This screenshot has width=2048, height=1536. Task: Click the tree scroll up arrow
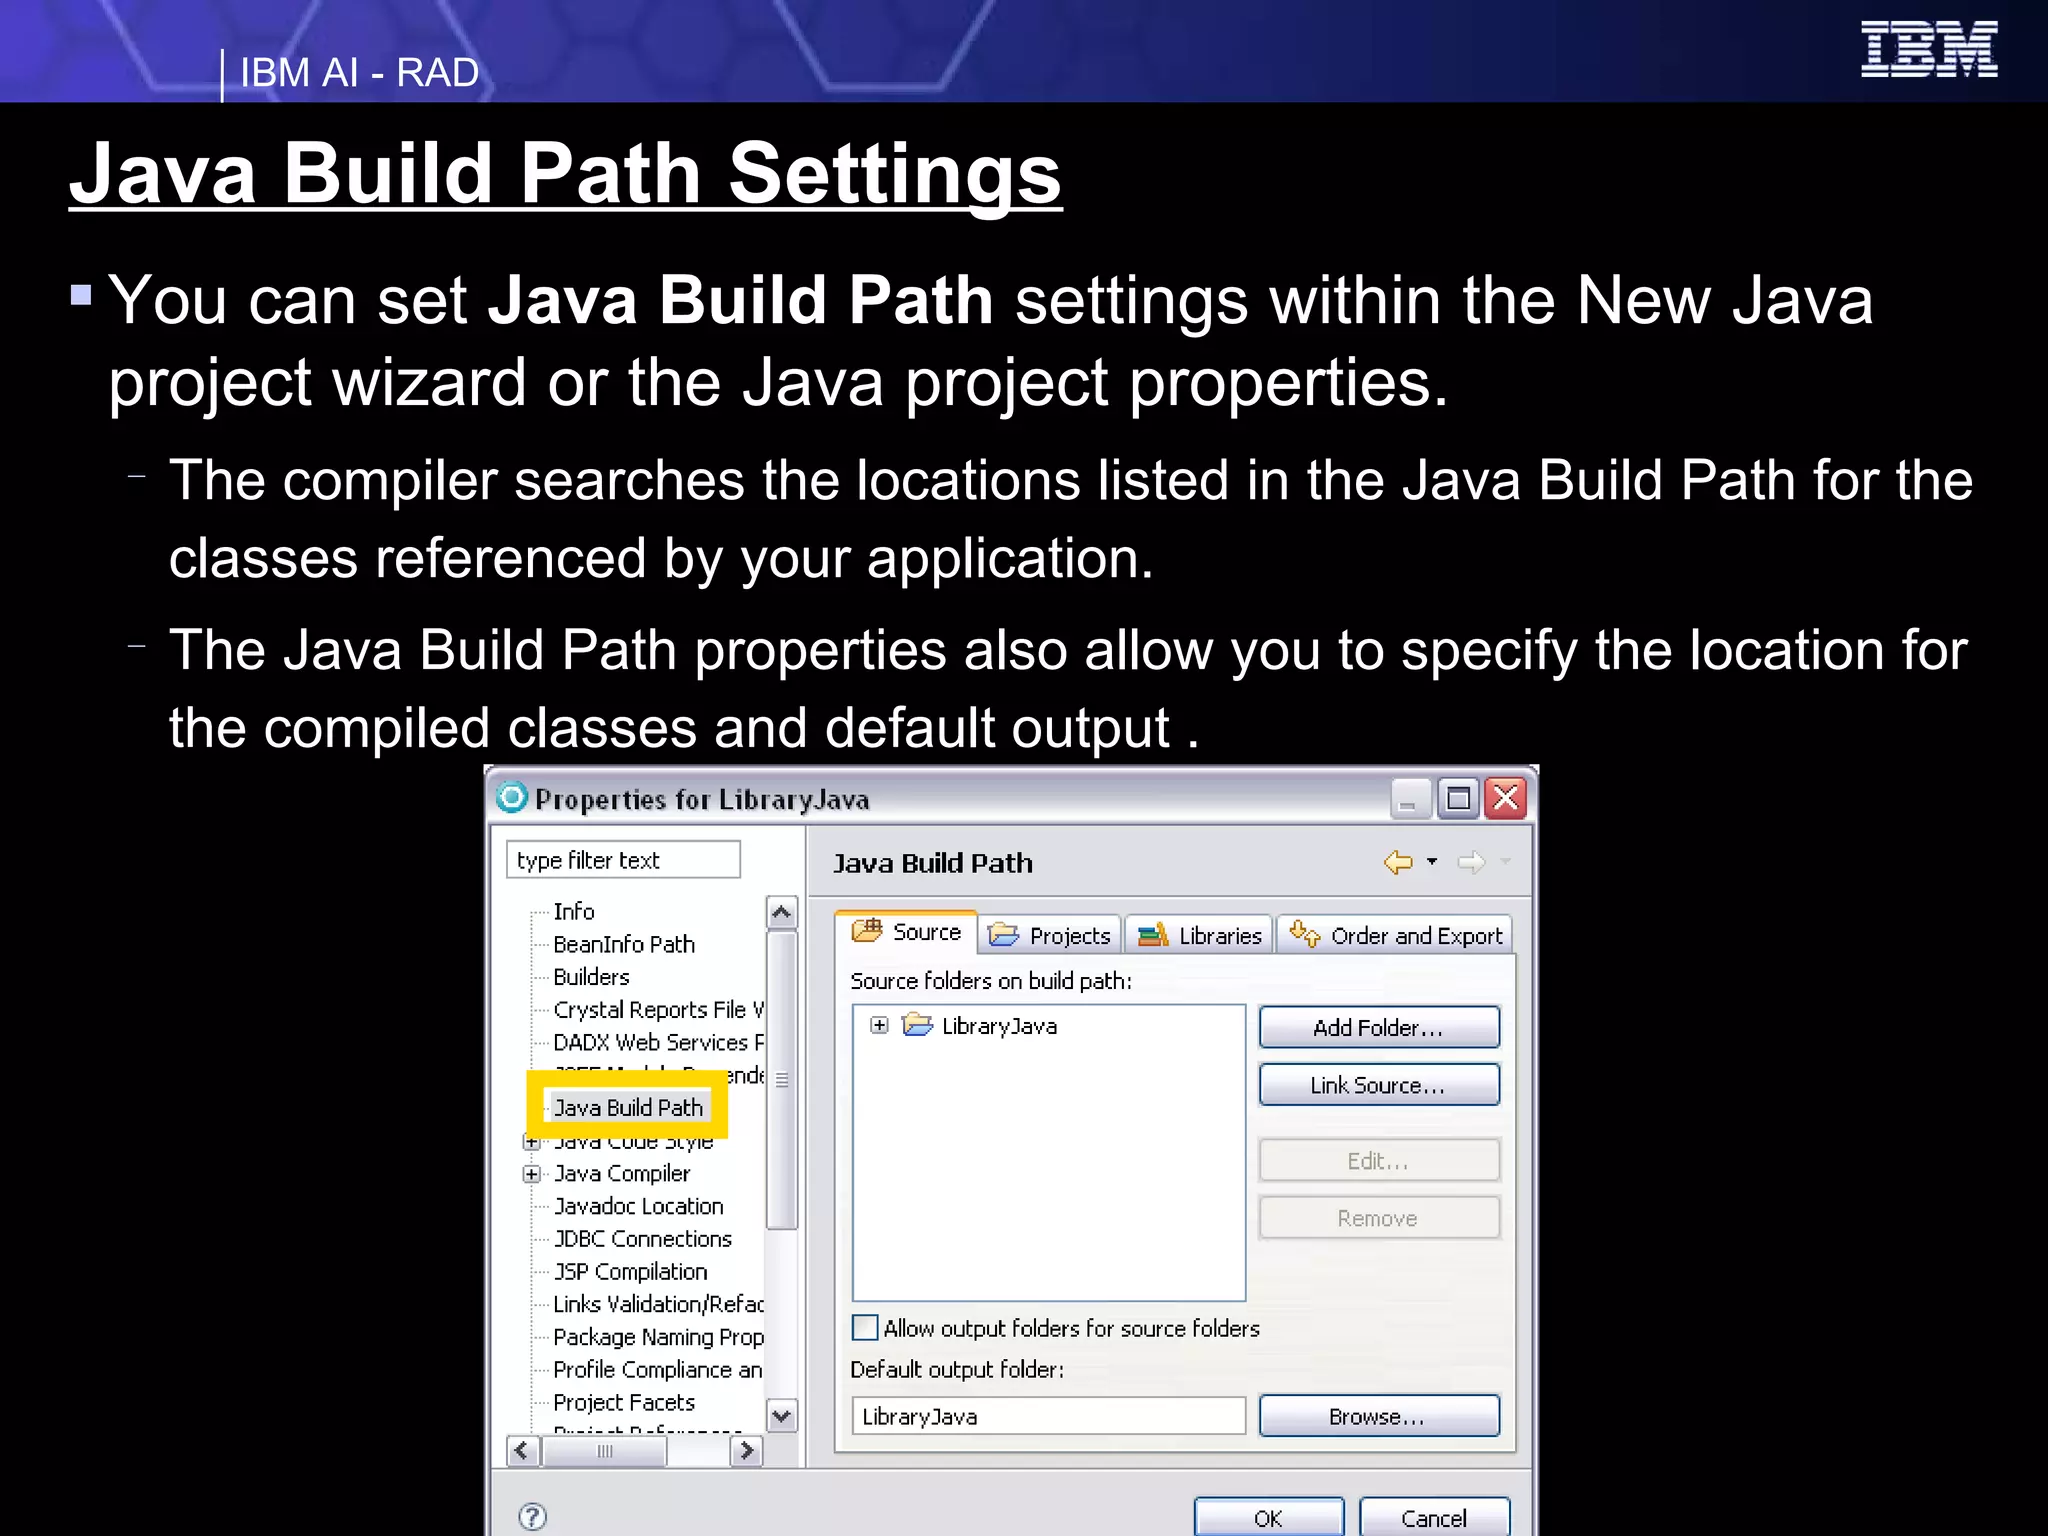pos(782,912)
